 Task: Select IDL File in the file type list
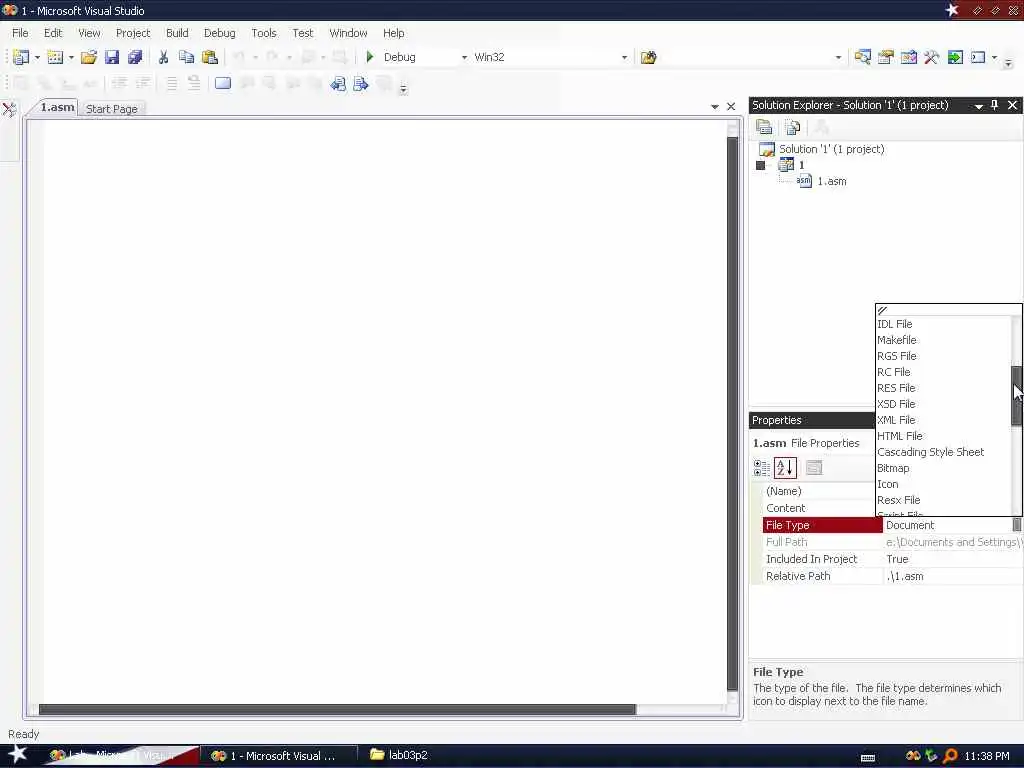point(943,324)
